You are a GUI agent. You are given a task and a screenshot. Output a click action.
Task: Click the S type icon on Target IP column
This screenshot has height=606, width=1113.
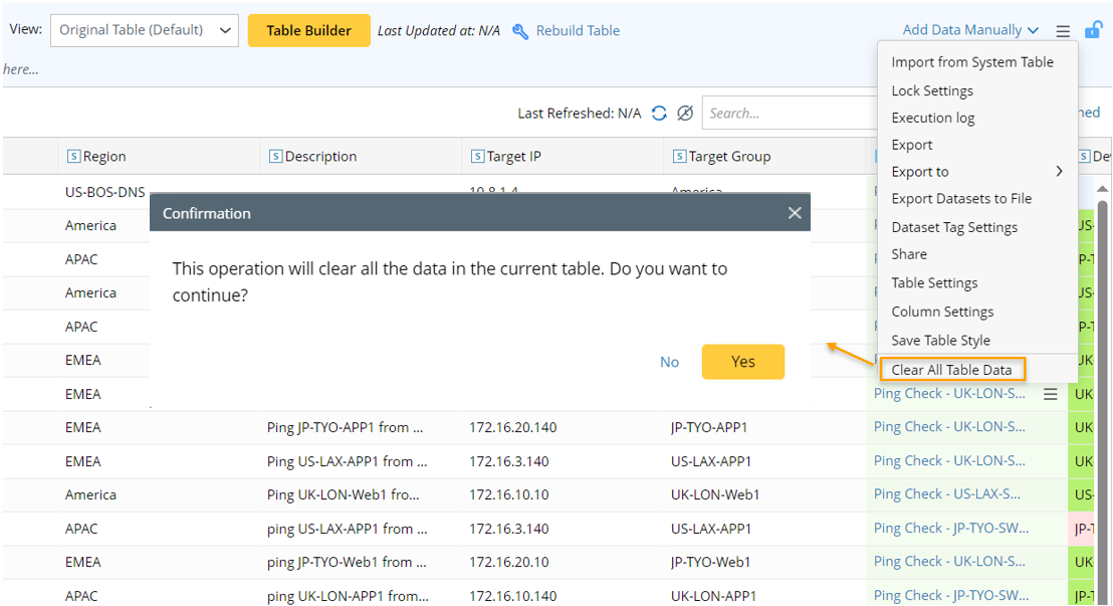tap(477, 157)
